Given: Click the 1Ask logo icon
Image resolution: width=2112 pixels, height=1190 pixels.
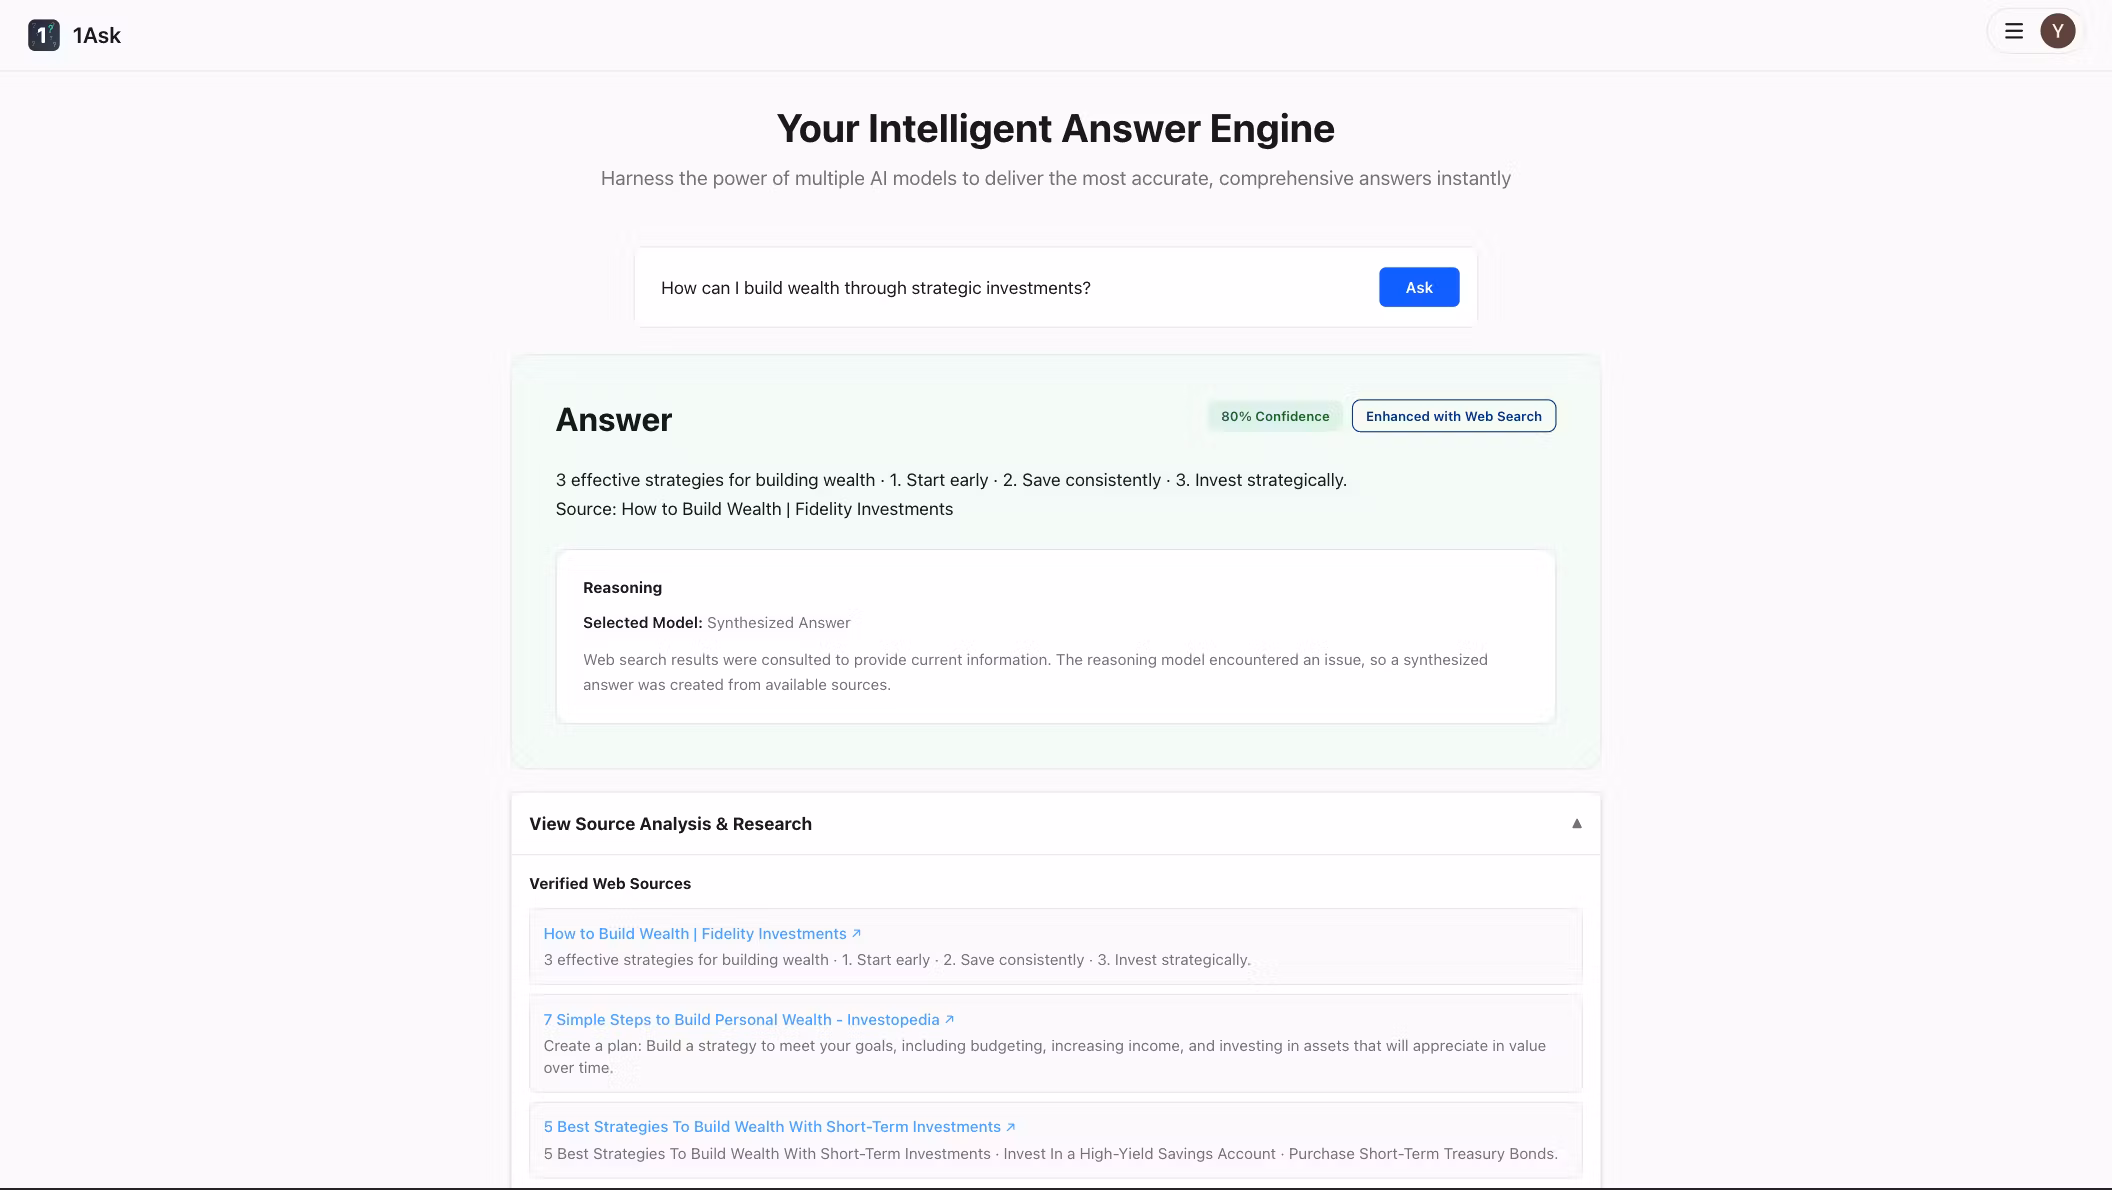Looking at the screenshot, I should pyautogui.click(x=43, y=35).
